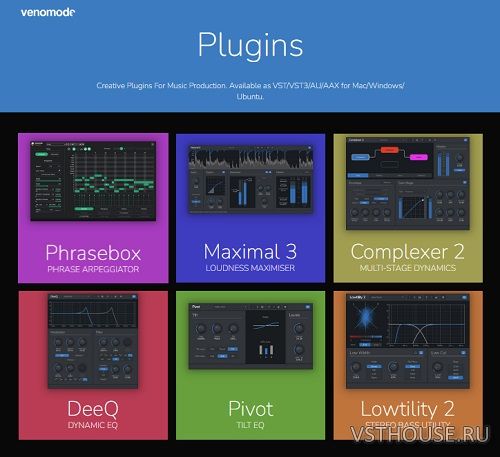Click the TILT EQ subtitle
The height and width of the screenshot is (457, 500).
250,425
